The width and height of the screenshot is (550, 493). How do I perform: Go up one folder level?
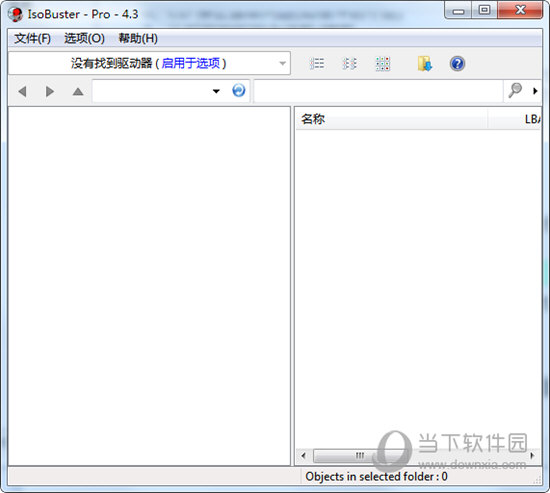point(78,92)
